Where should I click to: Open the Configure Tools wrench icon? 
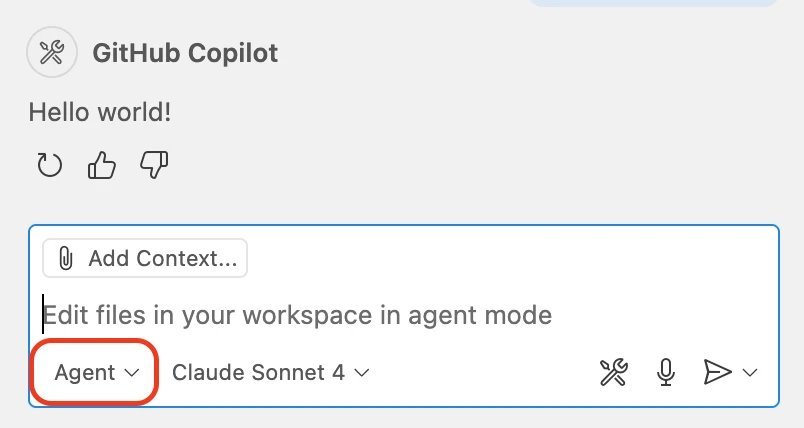click(x=612, y=373)
